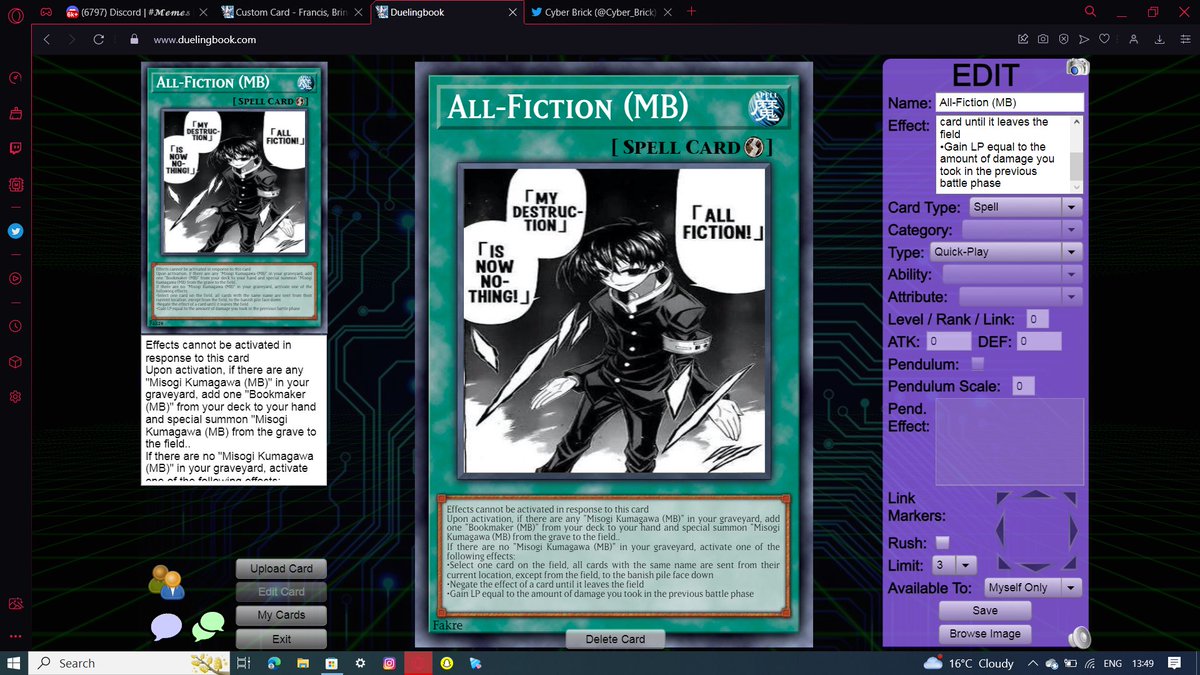Open the green chat bubbles icon
1200x675 pixels.
[x=208, y=626]
